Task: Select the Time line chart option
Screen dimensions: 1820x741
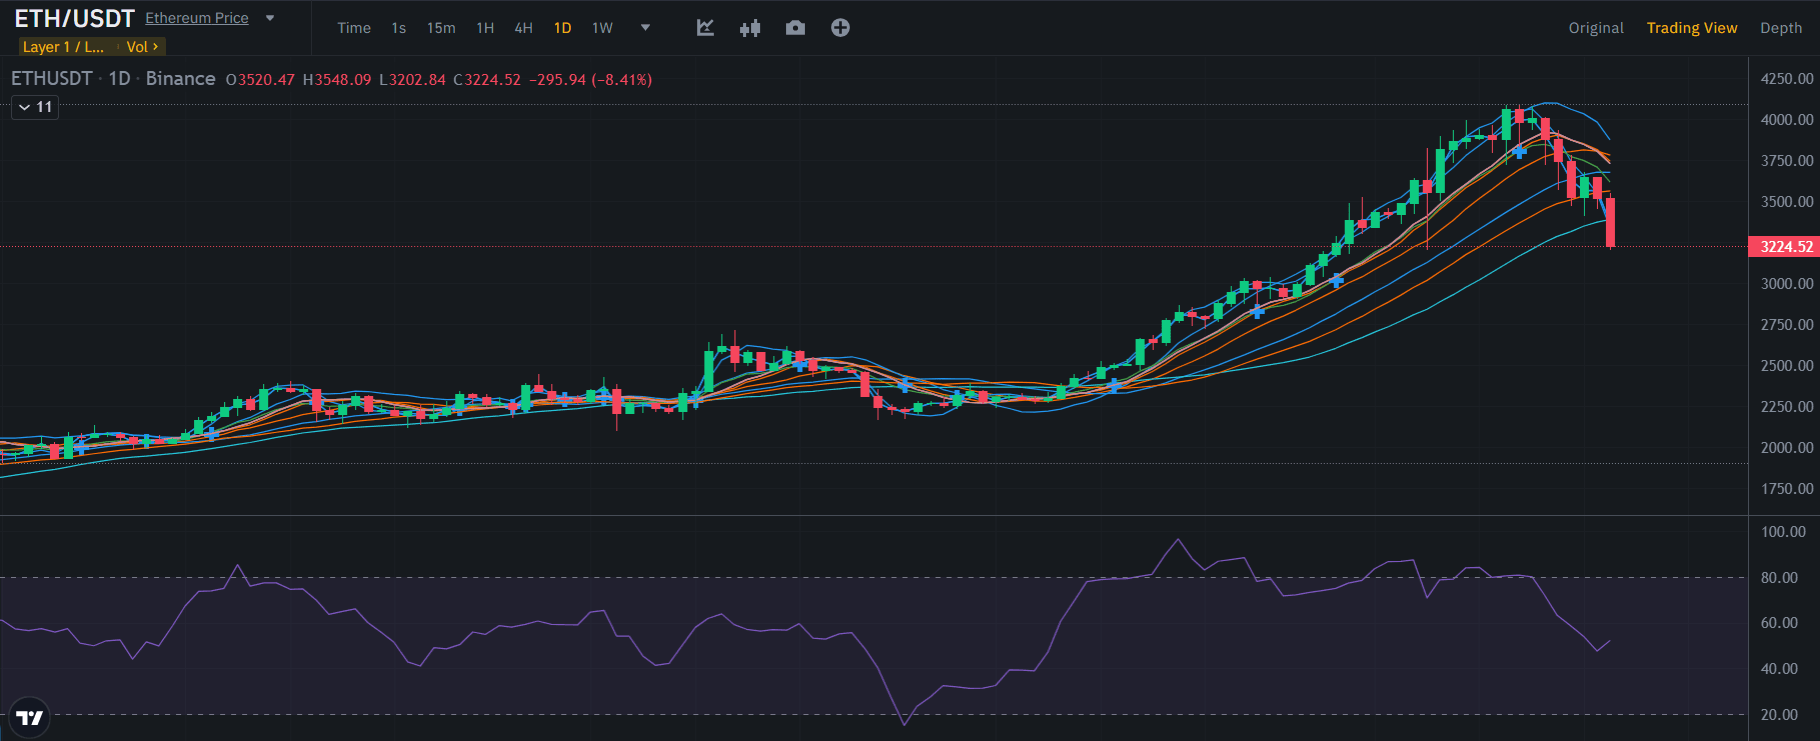Action: pos(354,28)
